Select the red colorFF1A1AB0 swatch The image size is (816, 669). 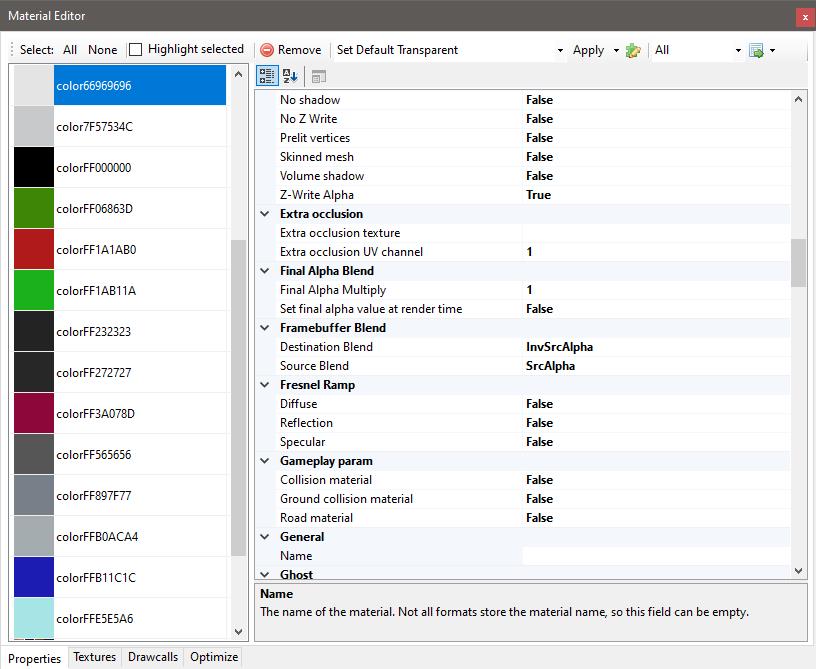(x=34, y=249)
